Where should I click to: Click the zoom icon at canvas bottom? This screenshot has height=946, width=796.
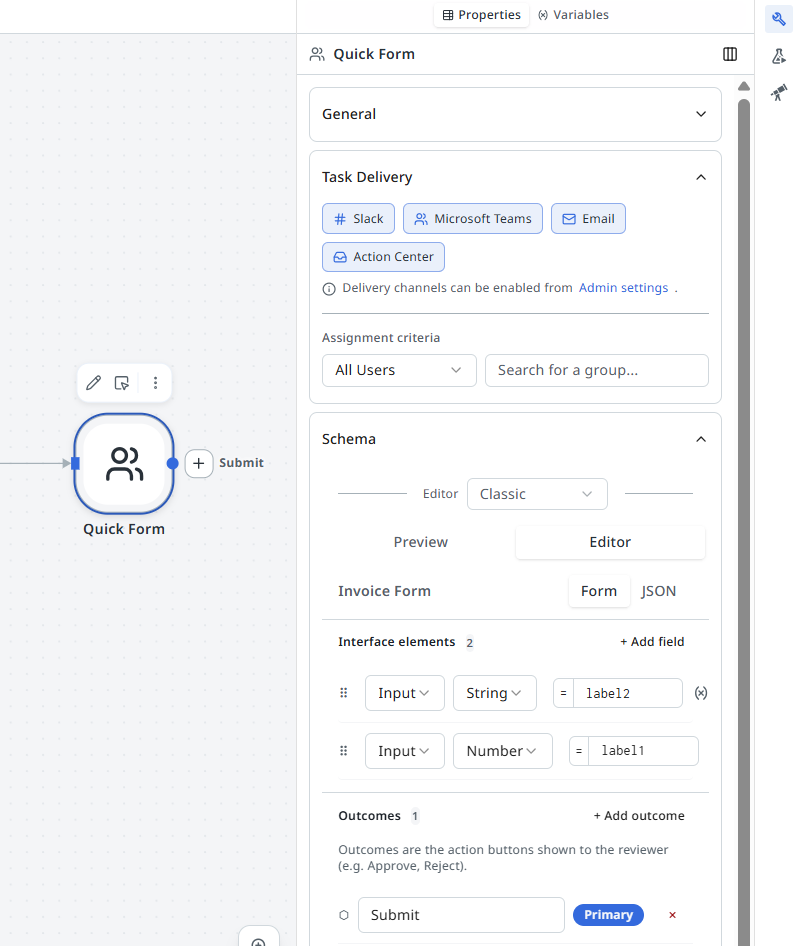click(258, 940)
